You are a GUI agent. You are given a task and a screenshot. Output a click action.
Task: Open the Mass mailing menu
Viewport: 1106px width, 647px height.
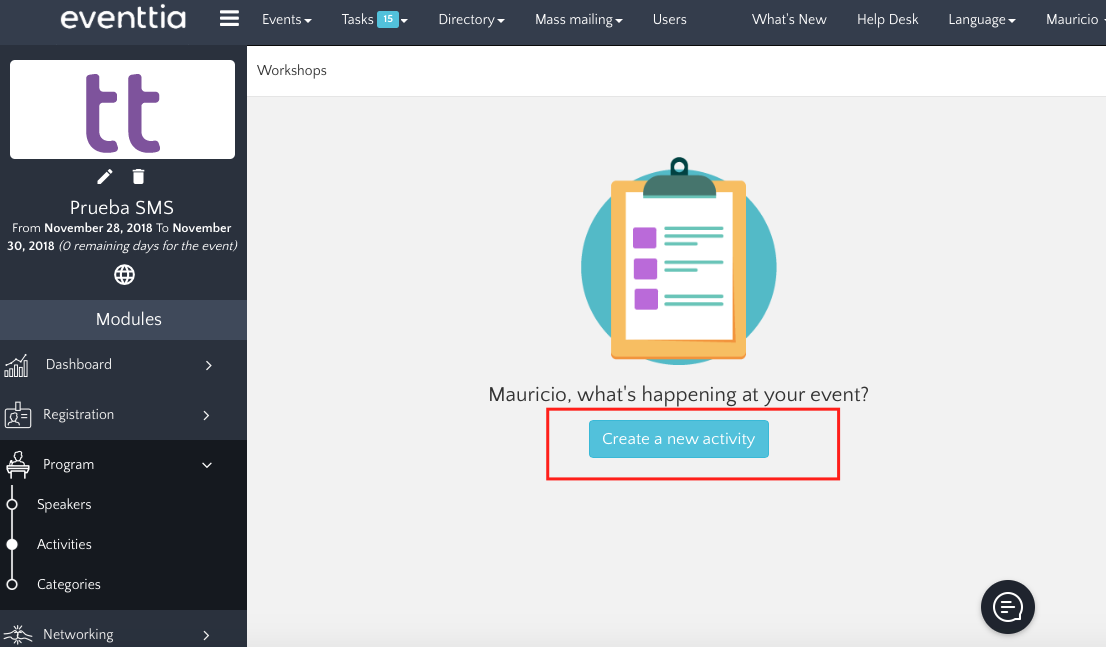pos(579,19)
